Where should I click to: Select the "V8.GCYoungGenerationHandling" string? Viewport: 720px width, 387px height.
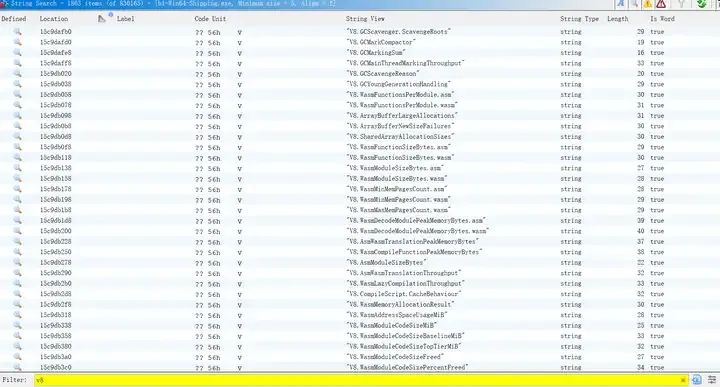pyautogui.click(x=399, y=84)
